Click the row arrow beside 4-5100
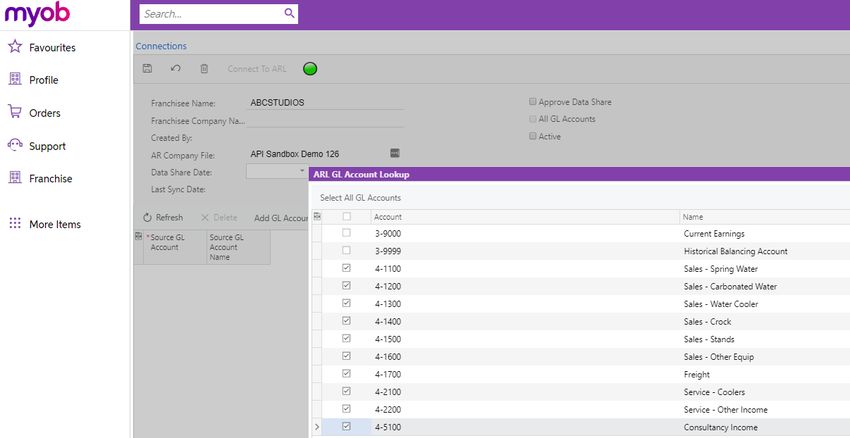 [317, 427]
